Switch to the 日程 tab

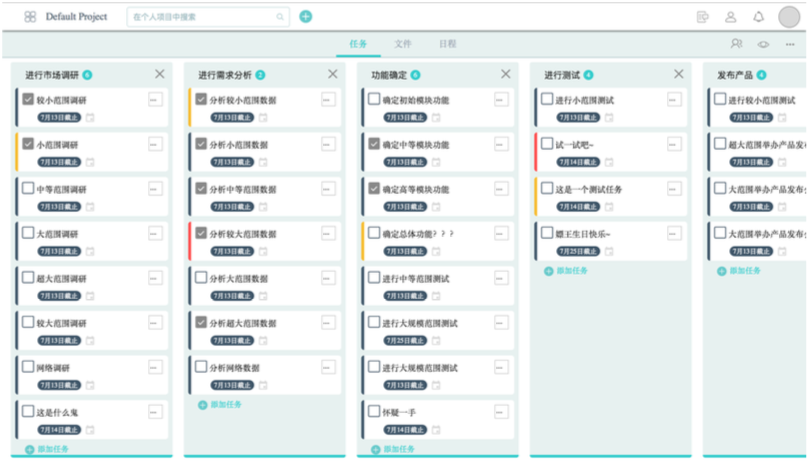448,44
